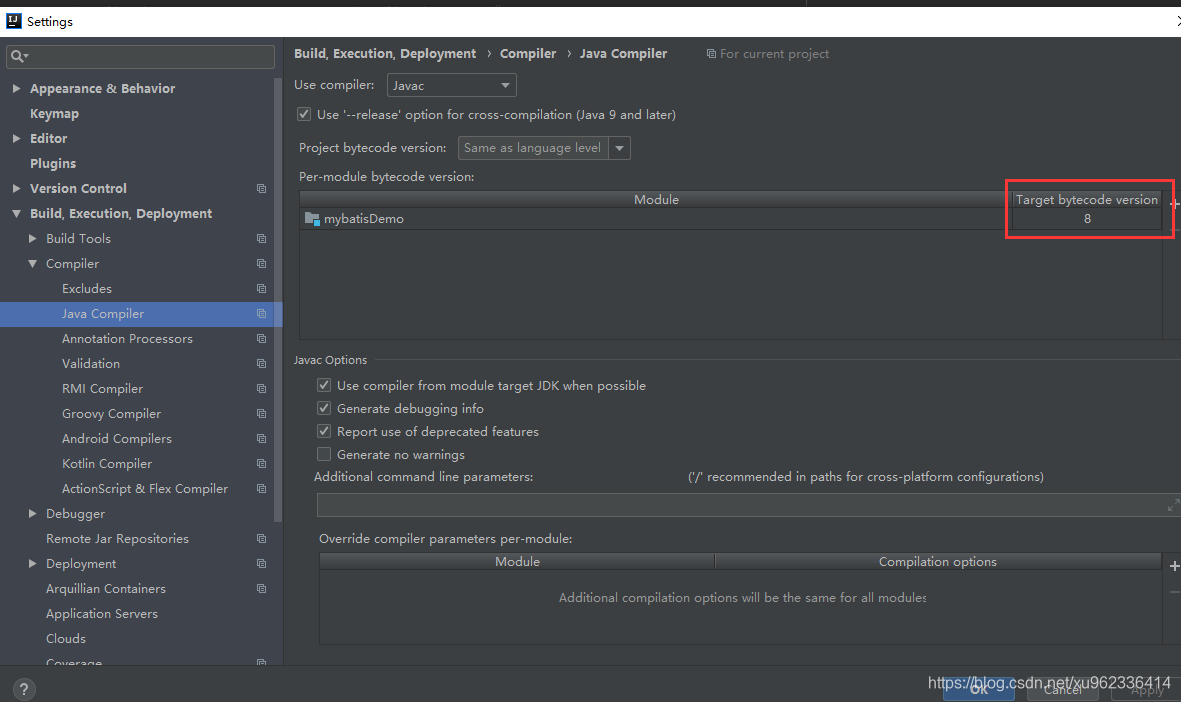Open the Keymap settings page

click(54, 114)
